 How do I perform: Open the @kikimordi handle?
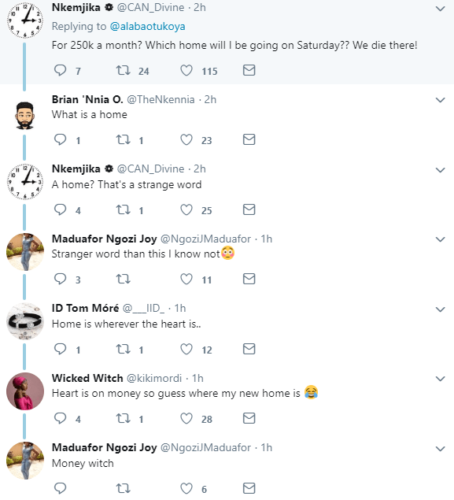154,378
